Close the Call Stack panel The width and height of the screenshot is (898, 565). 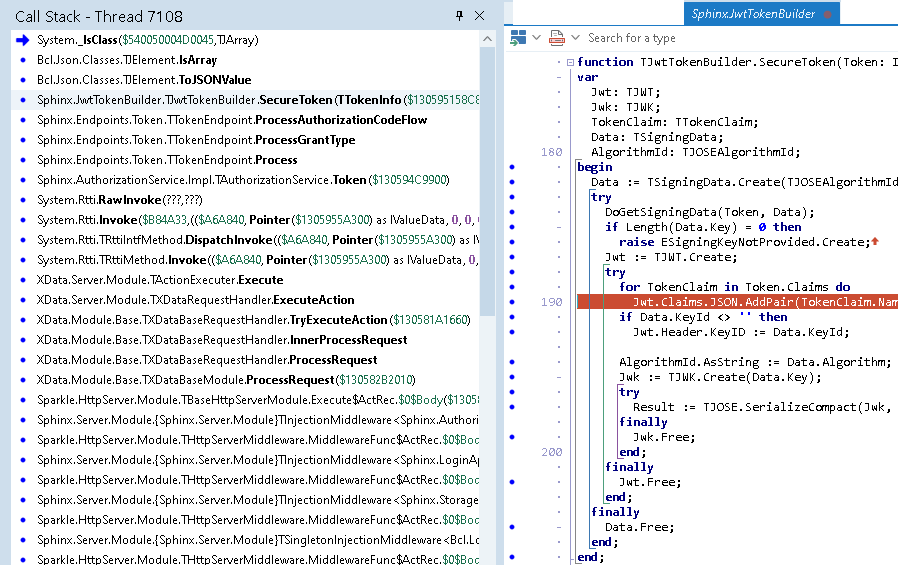click(x=479, y=16)
